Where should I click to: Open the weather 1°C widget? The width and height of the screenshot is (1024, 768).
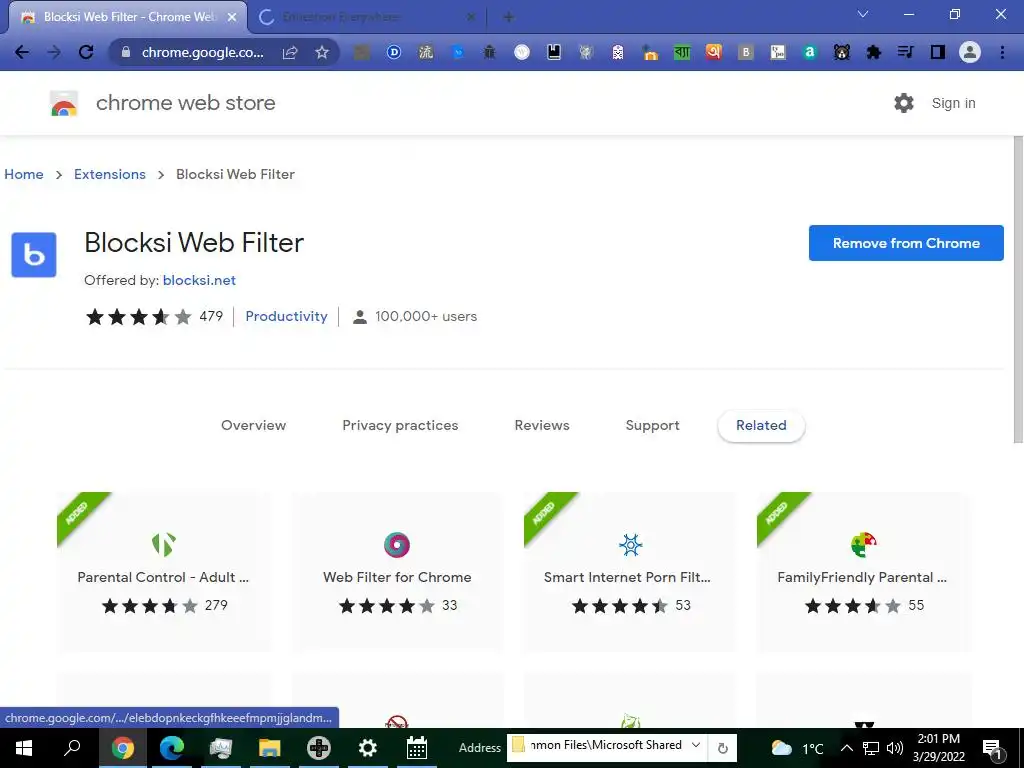point(797,748)
